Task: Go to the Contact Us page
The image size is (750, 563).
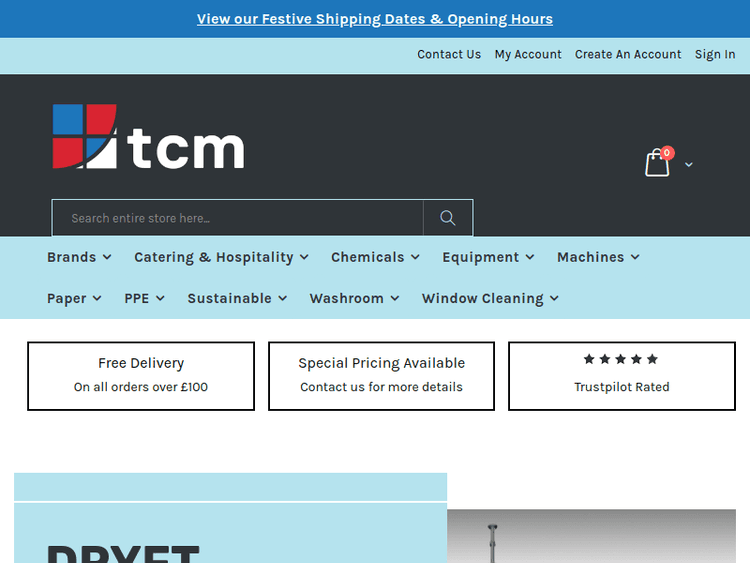Action: tap(449, 55)
